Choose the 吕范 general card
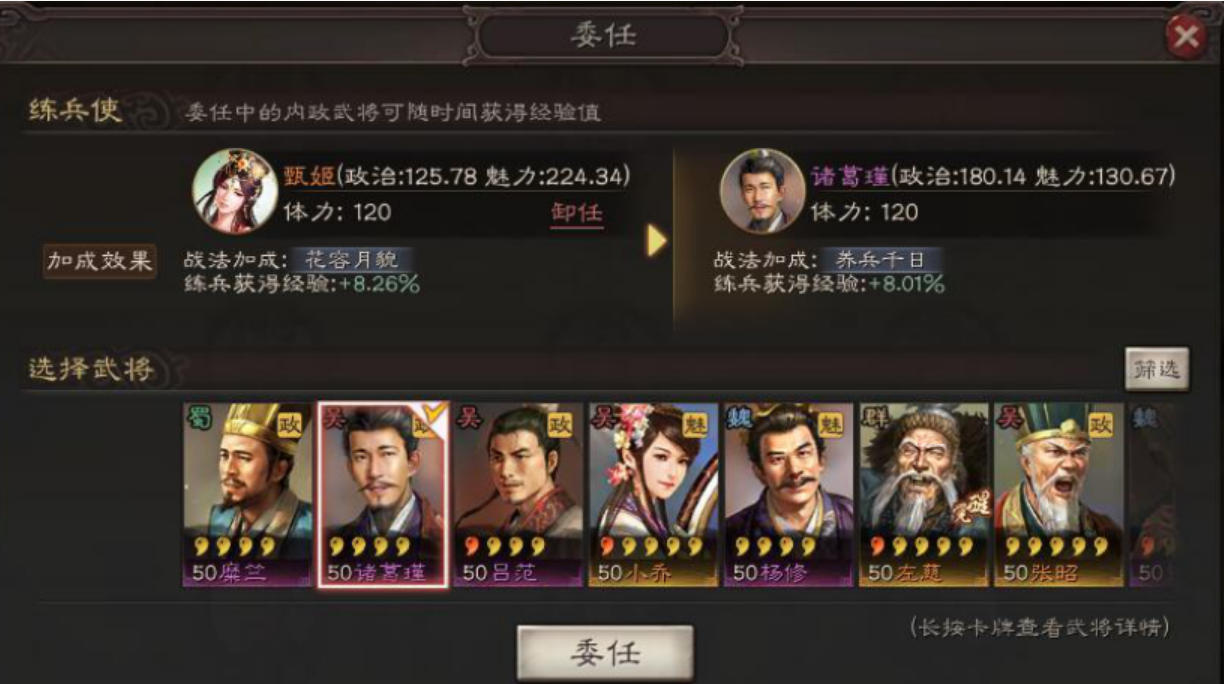The width and height of the screenshot is (1224, 684). tap(518, 494)
